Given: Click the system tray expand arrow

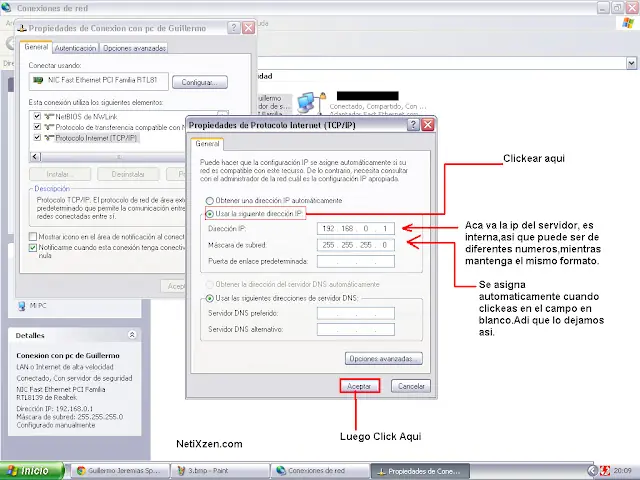Looking at the screenshot, I should click(592, 471).
